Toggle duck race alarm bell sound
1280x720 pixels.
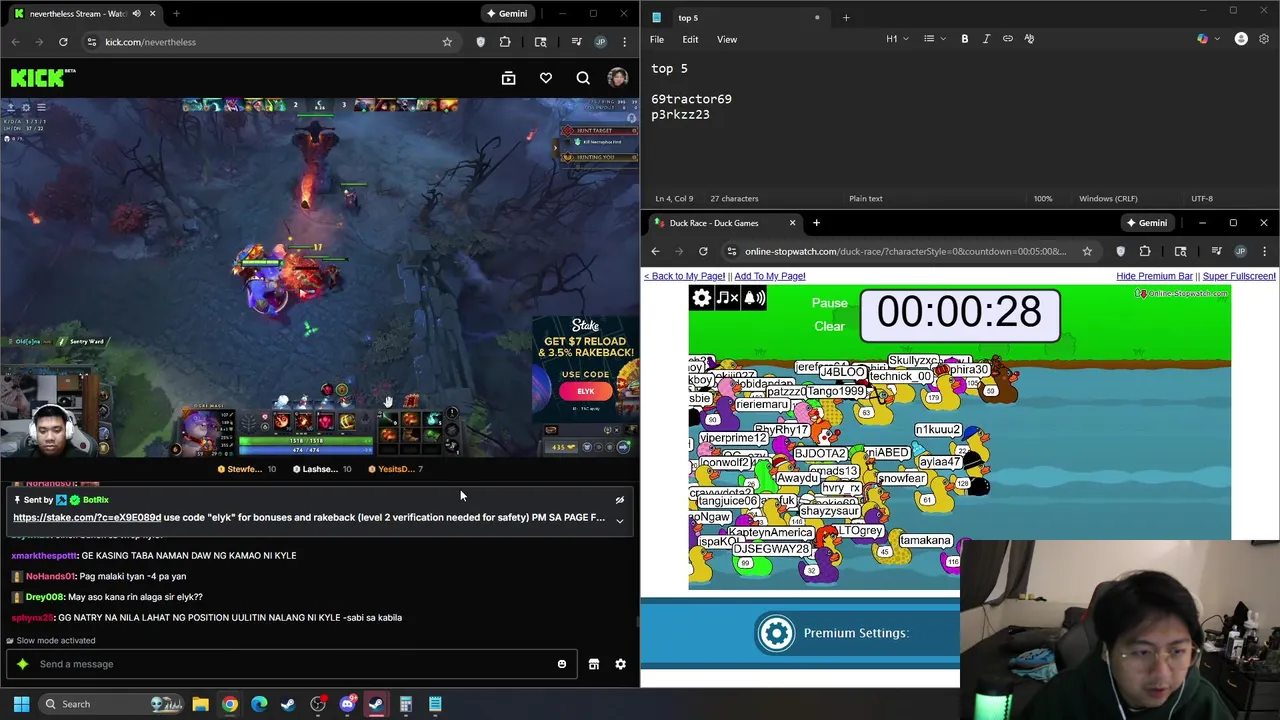754,298
